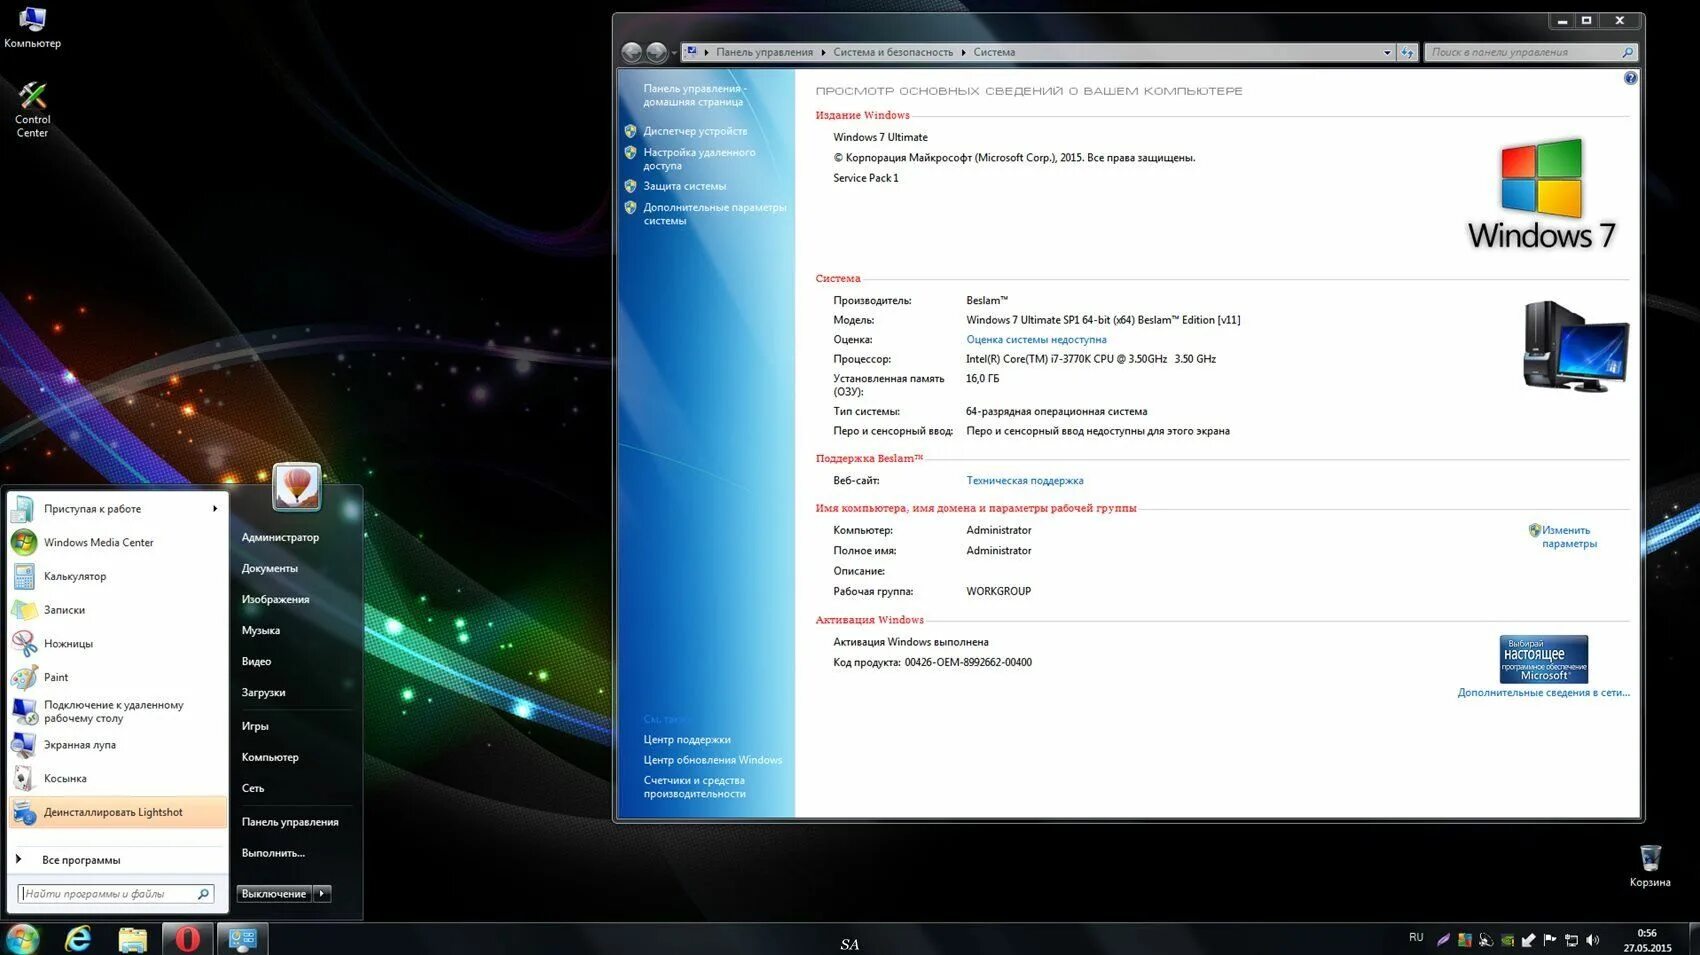Click the volume speaker tray icon

point(1593,940)
